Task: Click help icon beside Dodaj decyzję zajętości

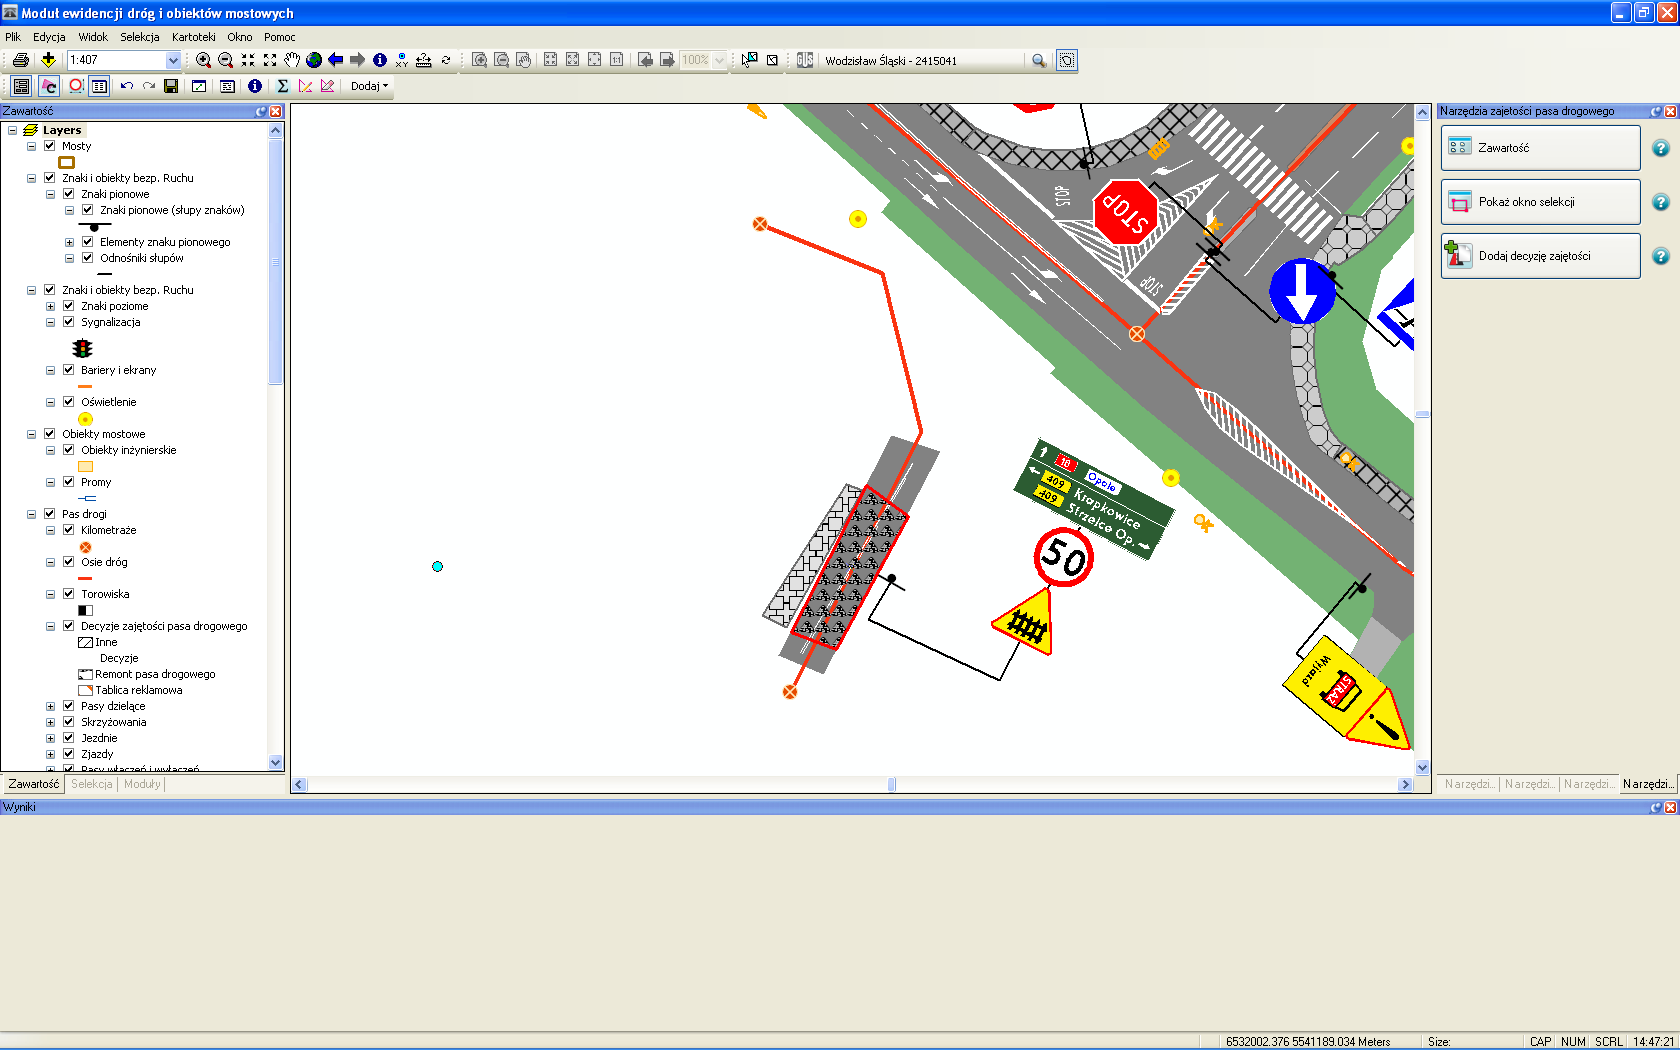Action: point(1661,256)
